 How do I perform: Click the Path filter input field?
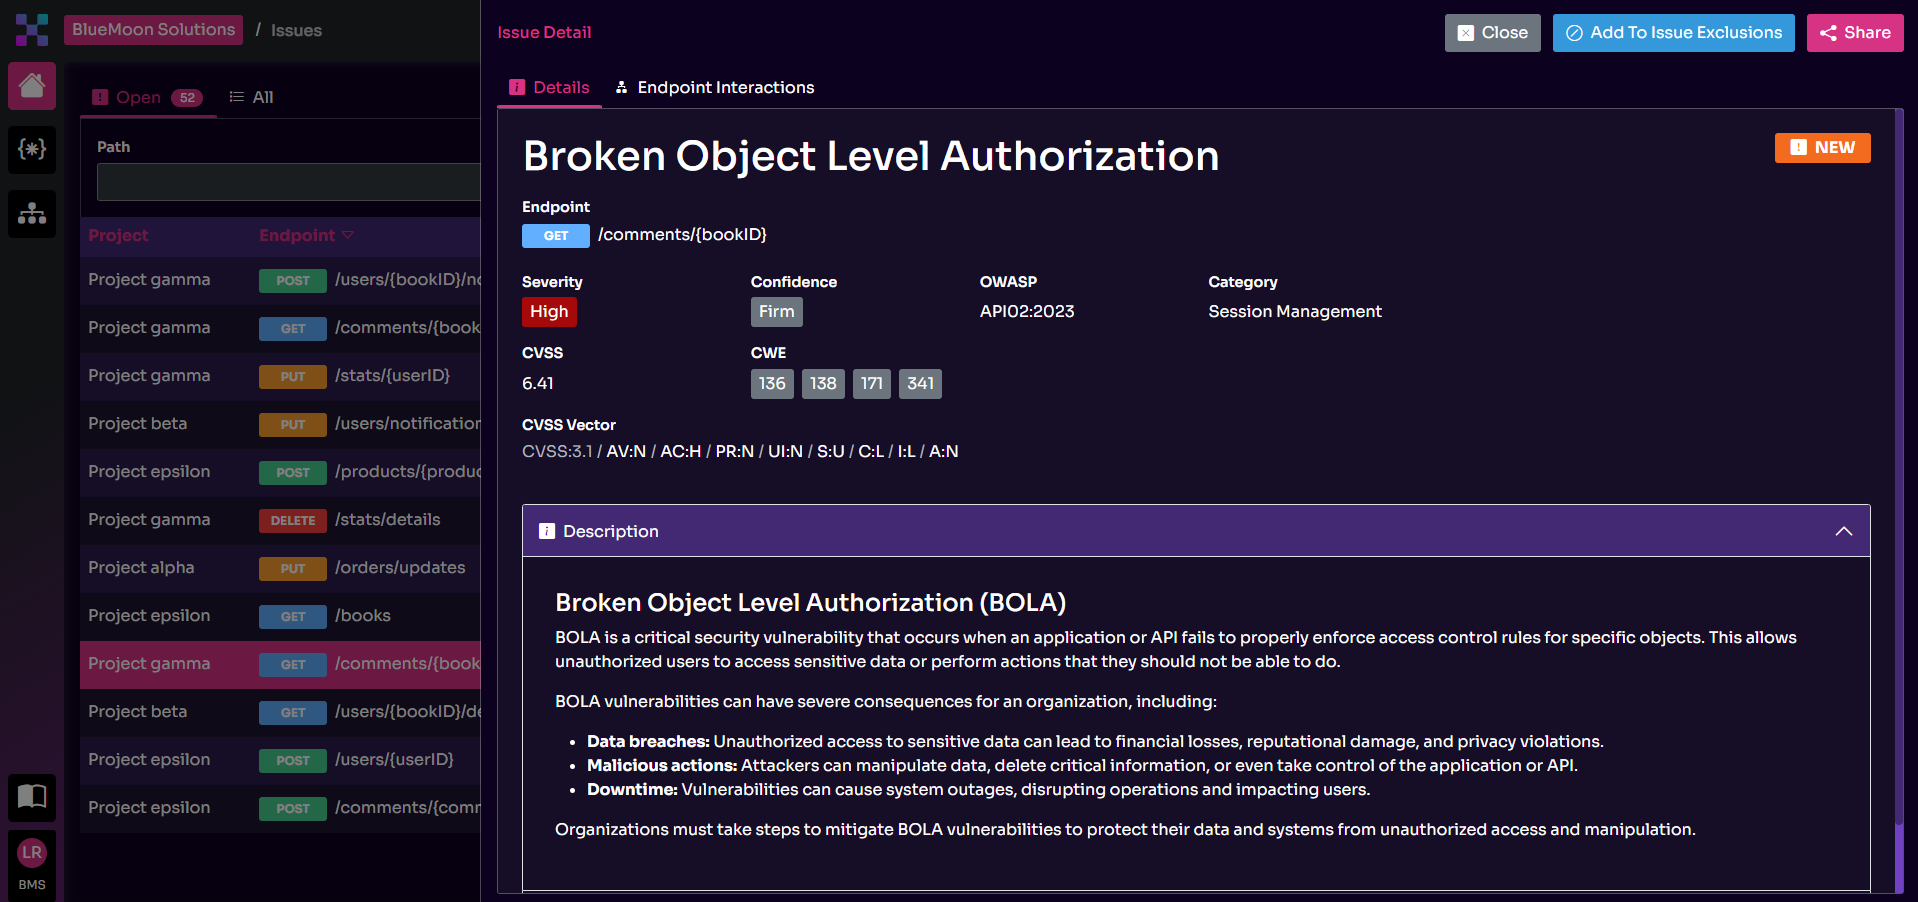[288, 182]
